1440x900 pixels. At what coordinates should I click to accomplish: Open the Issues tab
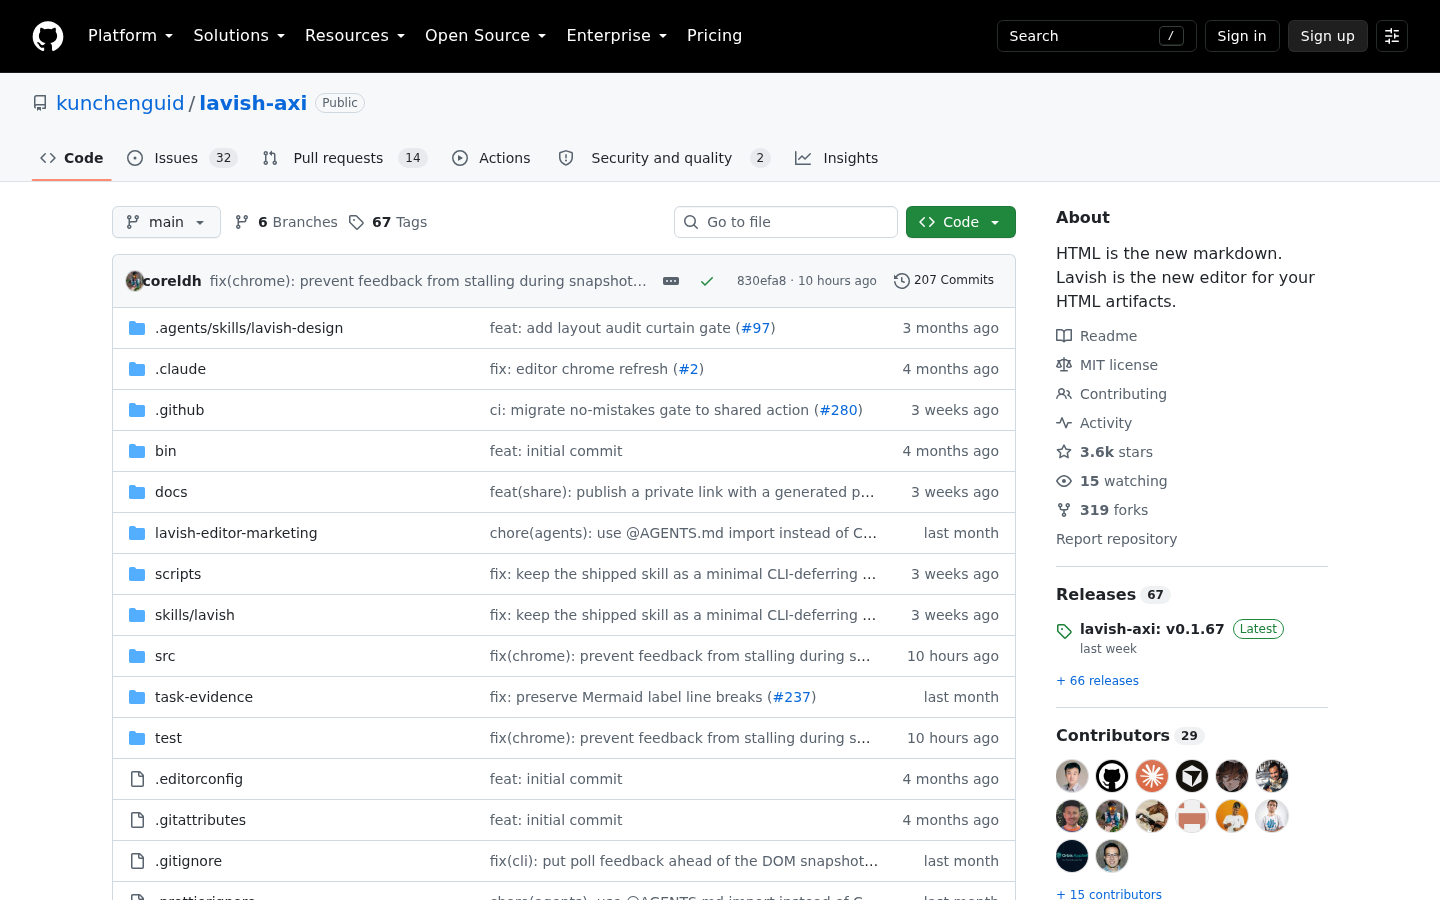[181, 158]
